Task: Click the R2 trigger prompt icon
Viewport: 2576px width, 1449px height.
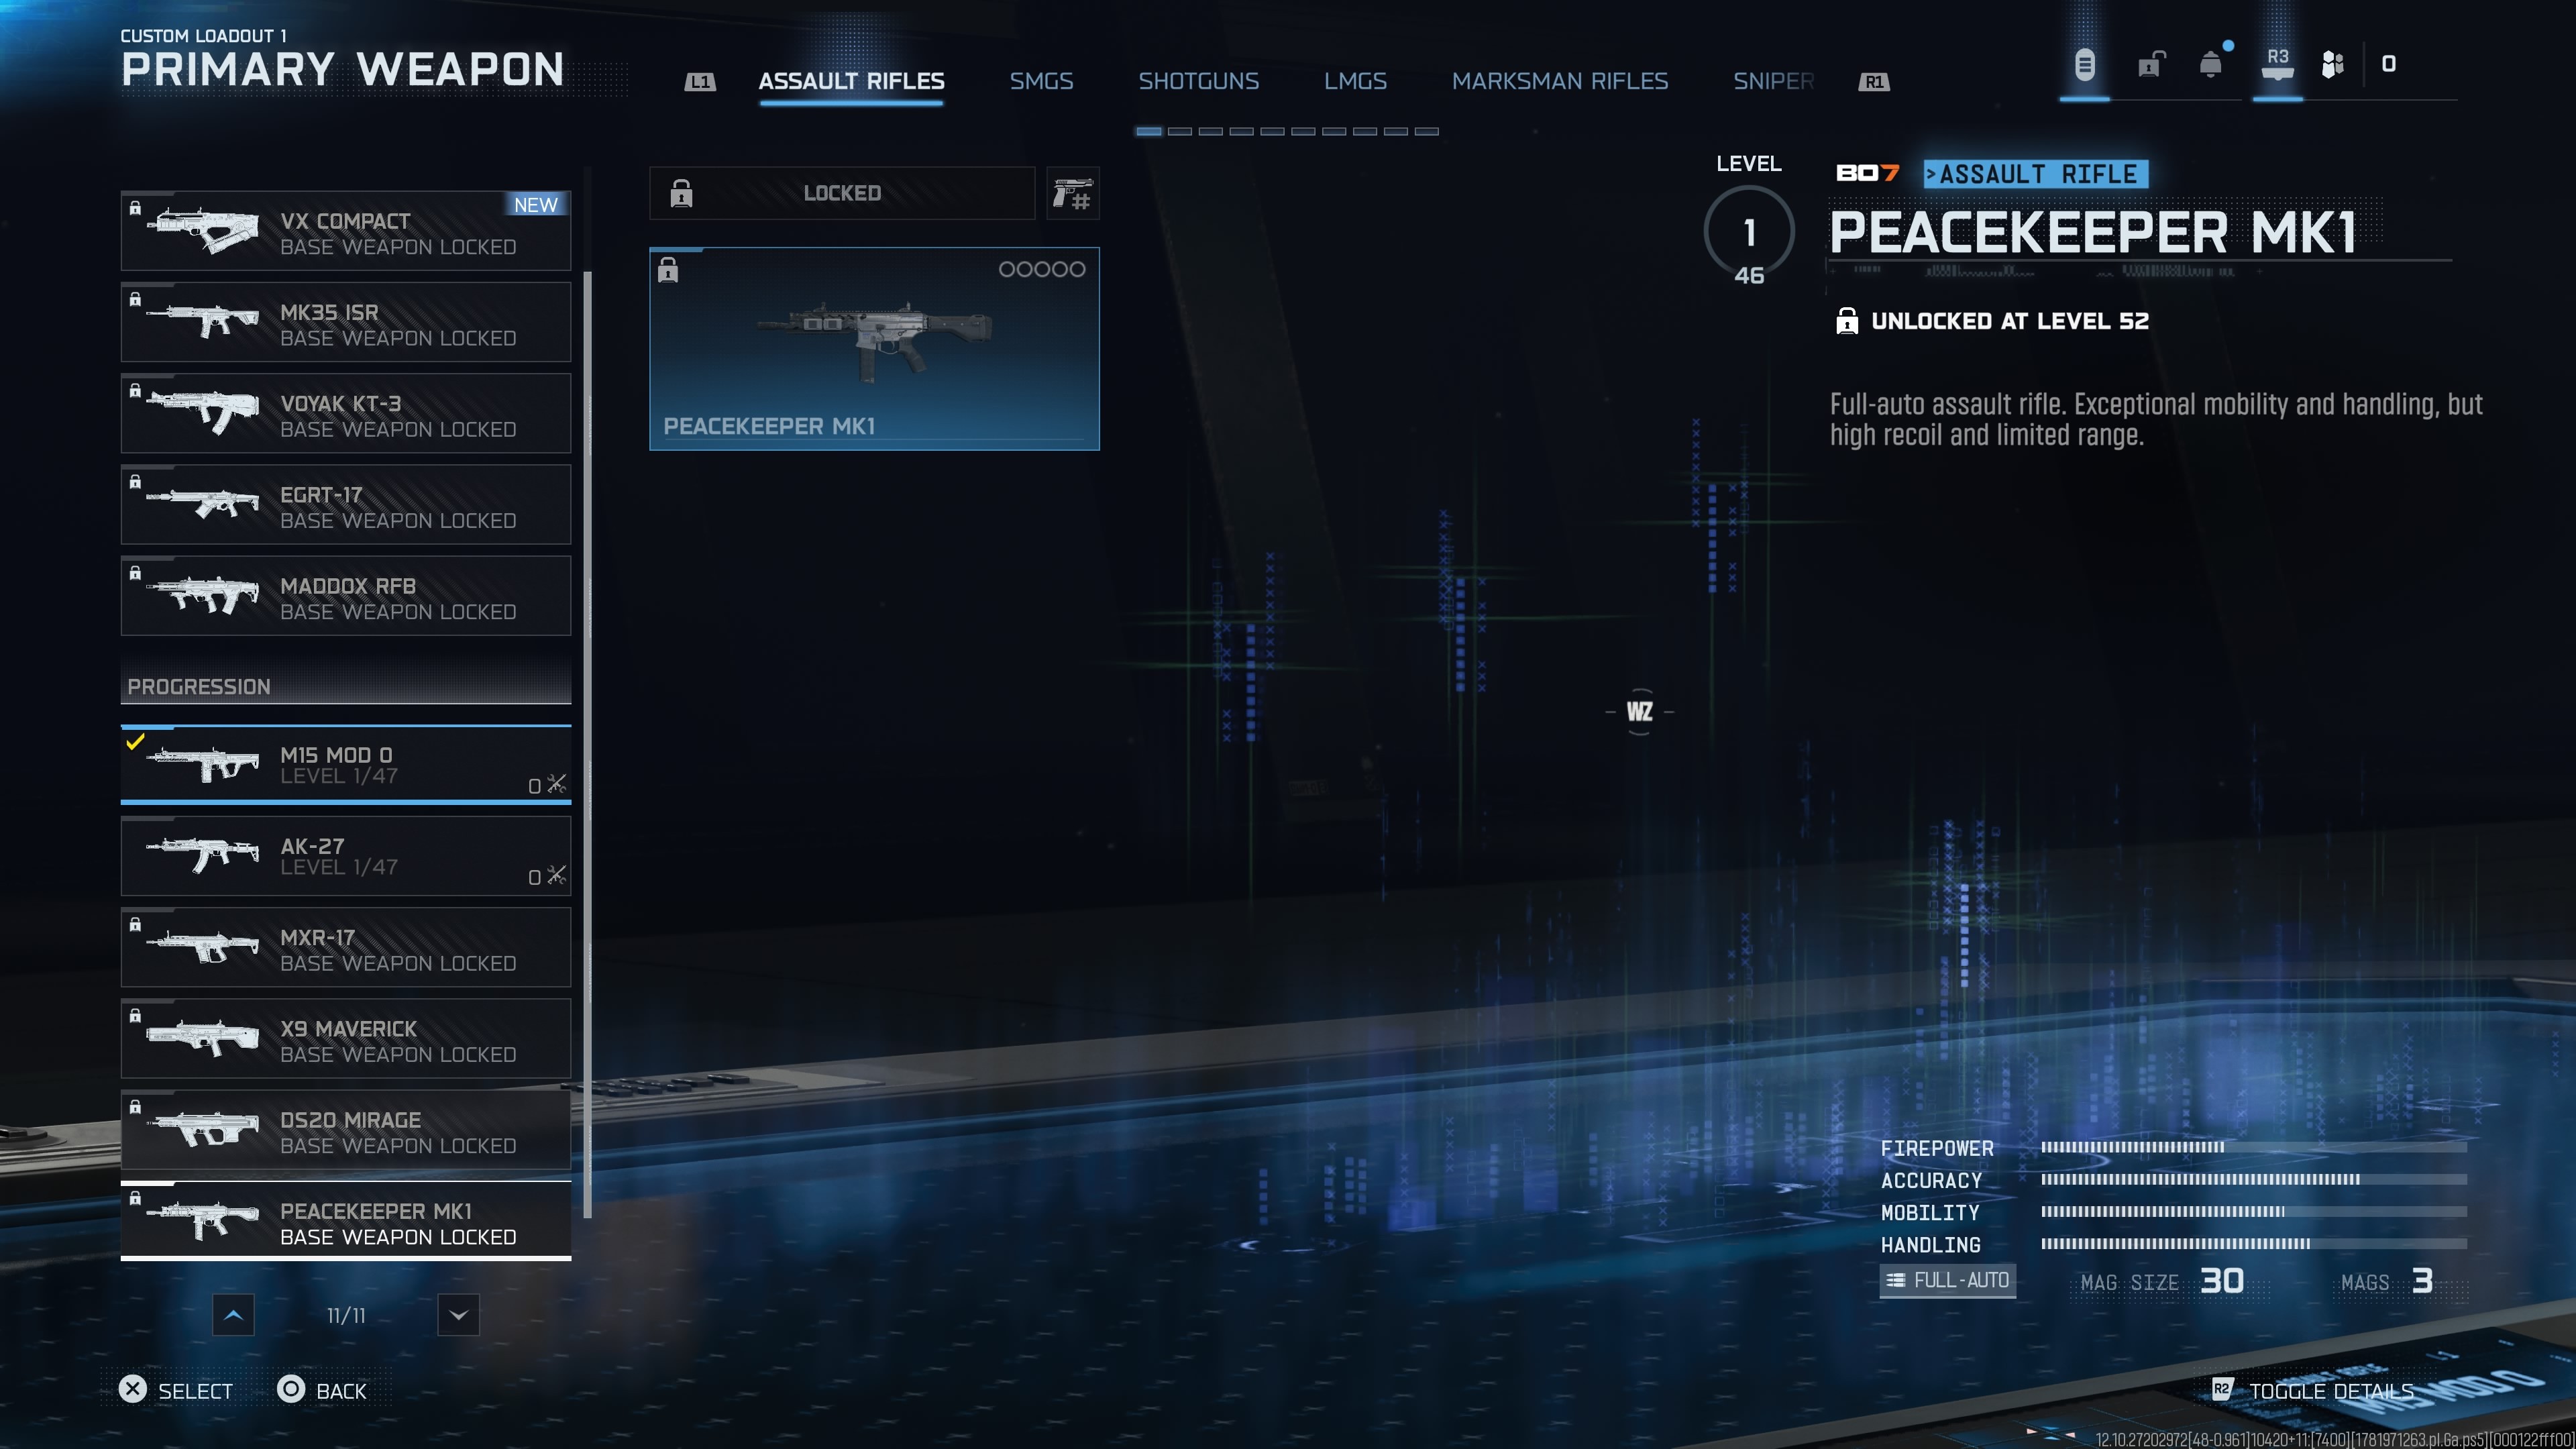Action: 2221,1390
